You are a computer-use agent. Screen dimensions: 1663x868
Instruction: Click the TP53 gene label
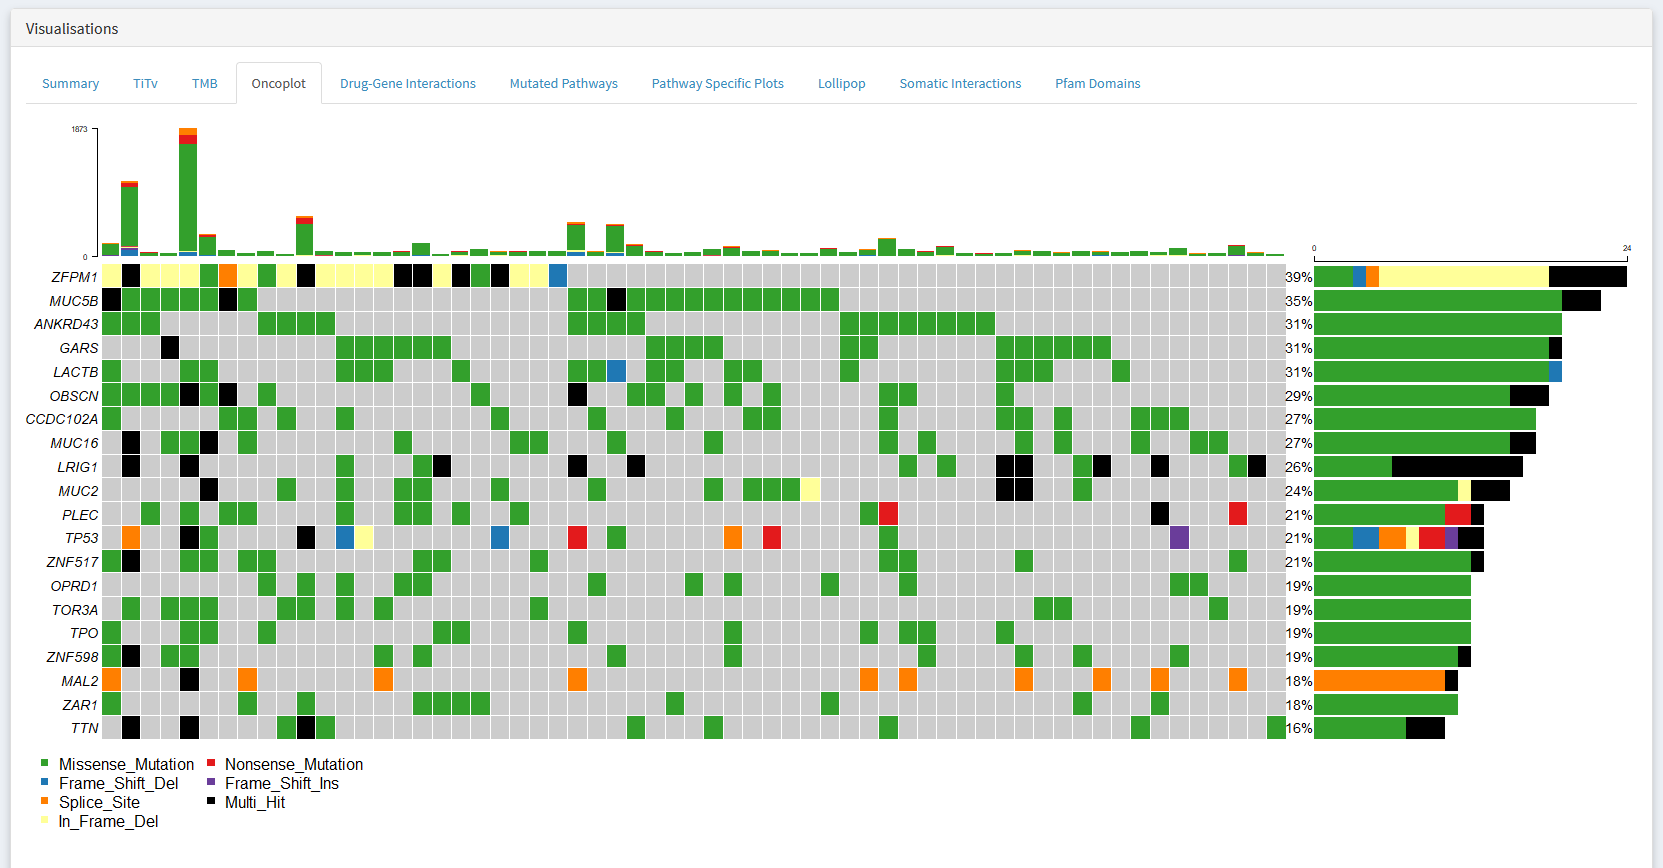(82, 538)
